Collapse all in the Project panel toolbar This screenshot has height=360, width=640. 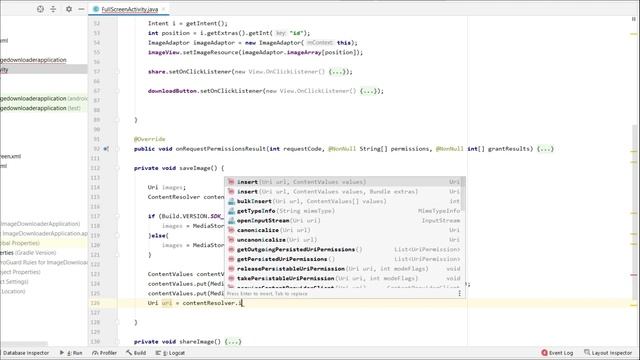pos(53,9)
